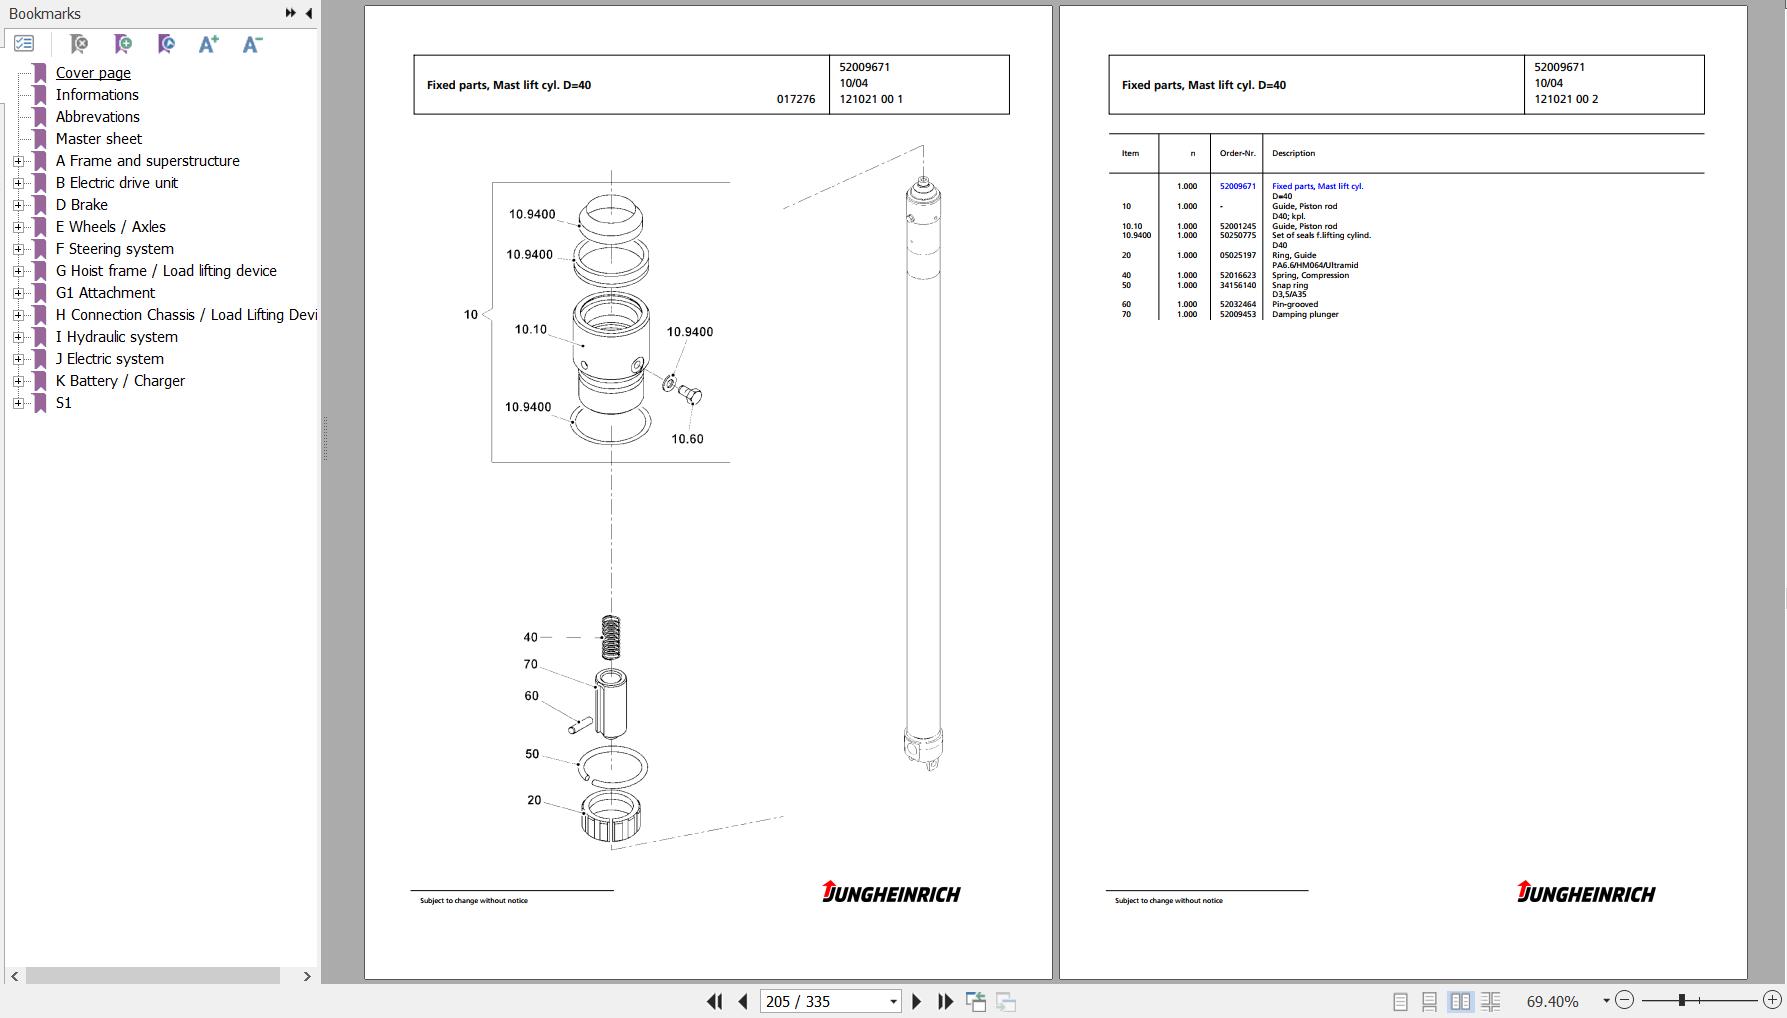
Task: Go to the previous page
Action: [742, 1001]
